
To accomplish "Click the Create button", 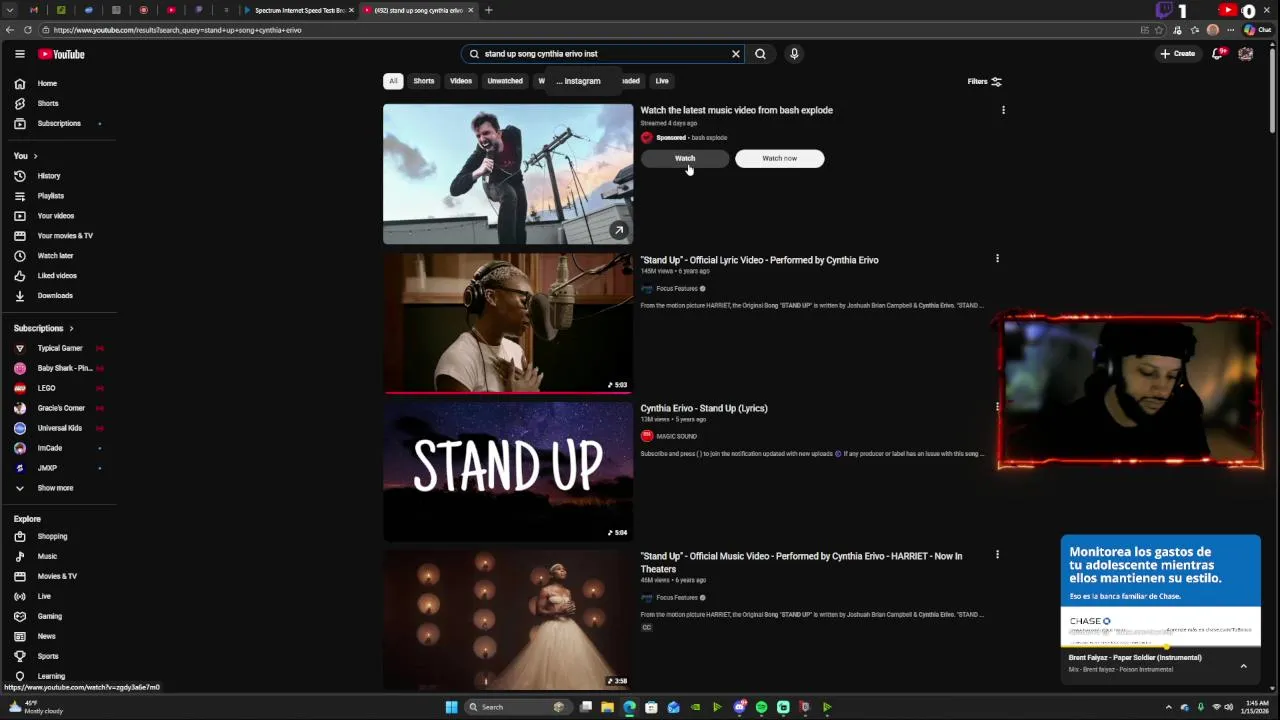I will [x=1178, y=54].
